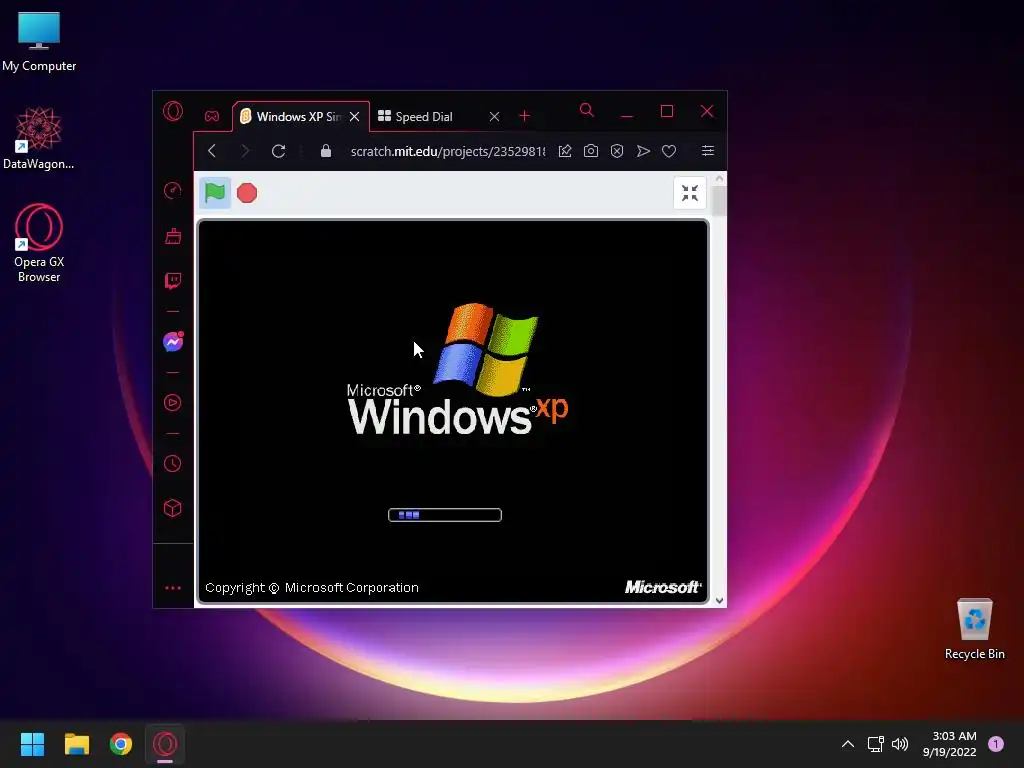The width and height of the screenshot is (1024, 768).
Task: Open GX Cleaner in the sidebar
Action: click(x=173, y=236)
